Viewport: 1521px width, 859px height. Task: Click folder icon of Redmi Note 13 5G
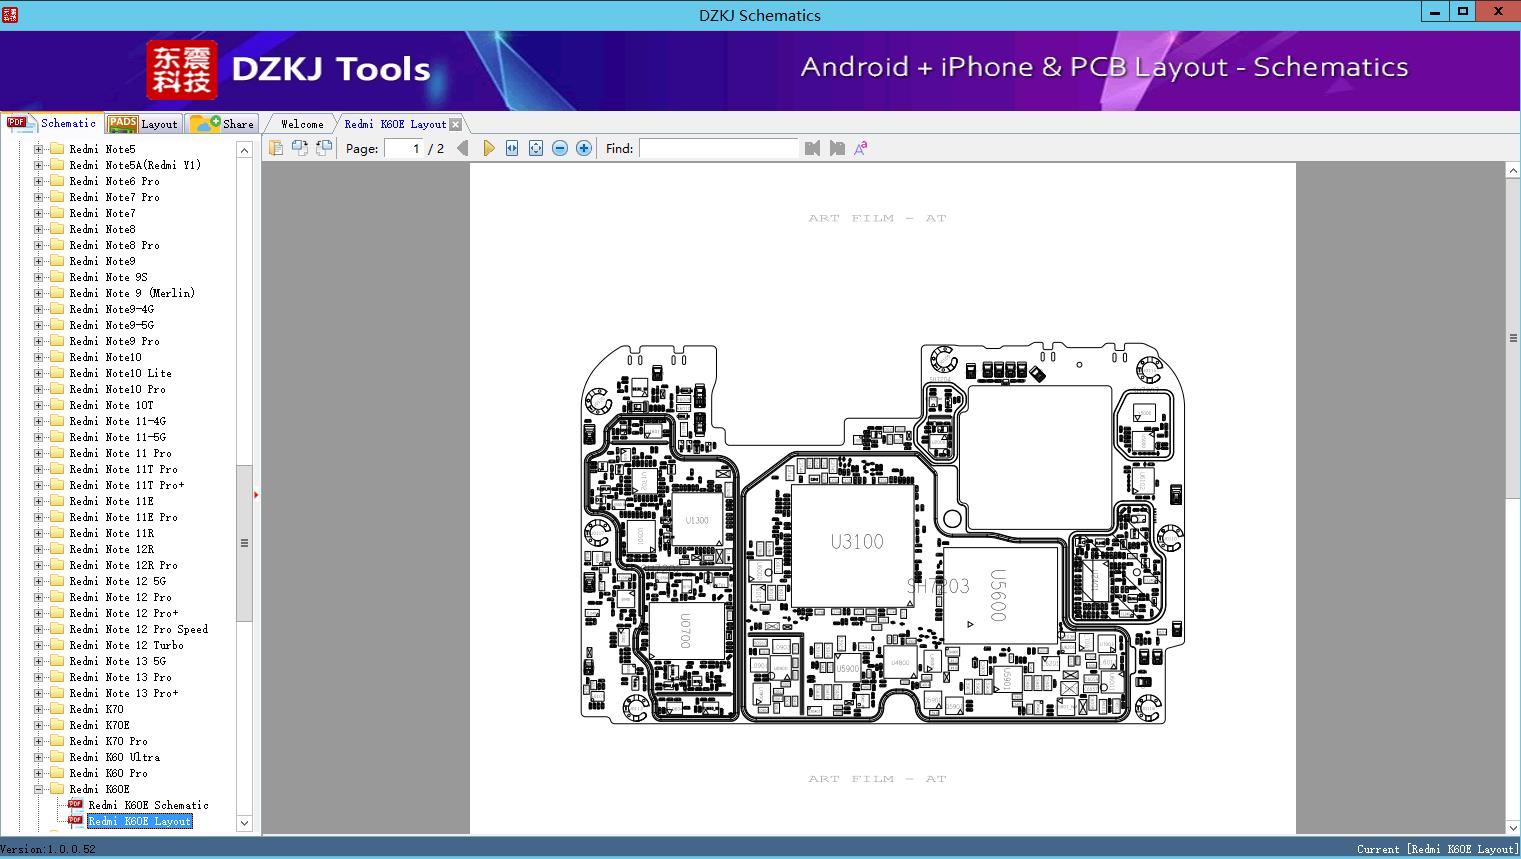57,661
